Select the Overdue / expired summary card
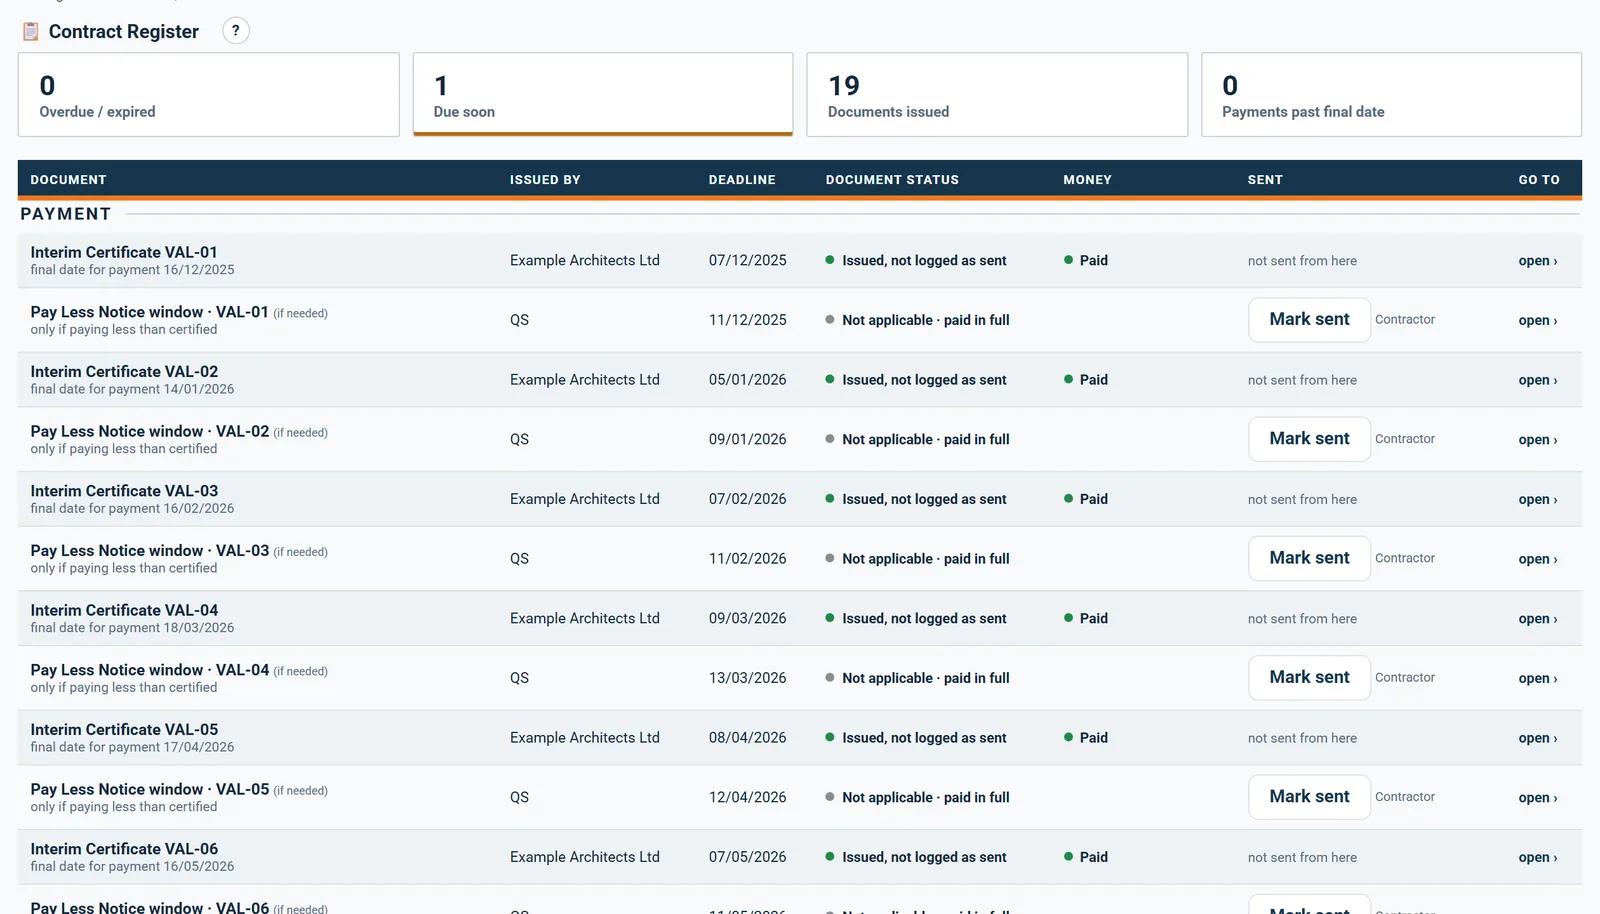This screenshot has height=914, width=1600. click(209, 95)
